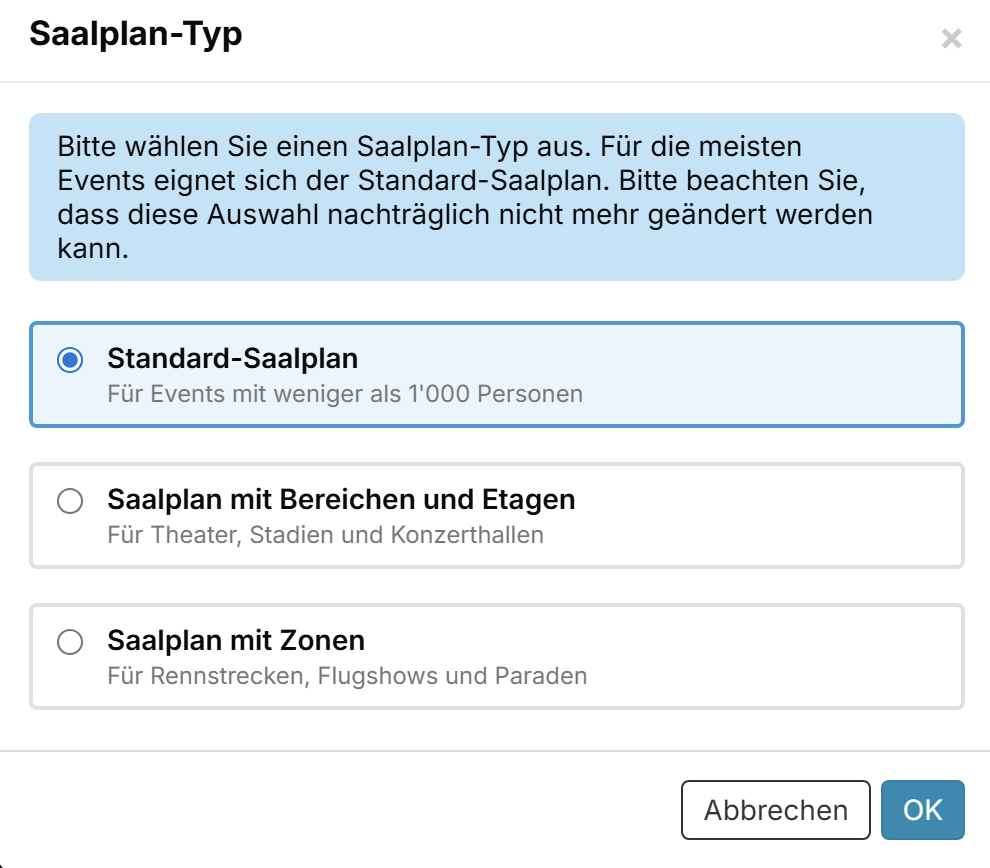Click the blue info notice text

point(465,197)
